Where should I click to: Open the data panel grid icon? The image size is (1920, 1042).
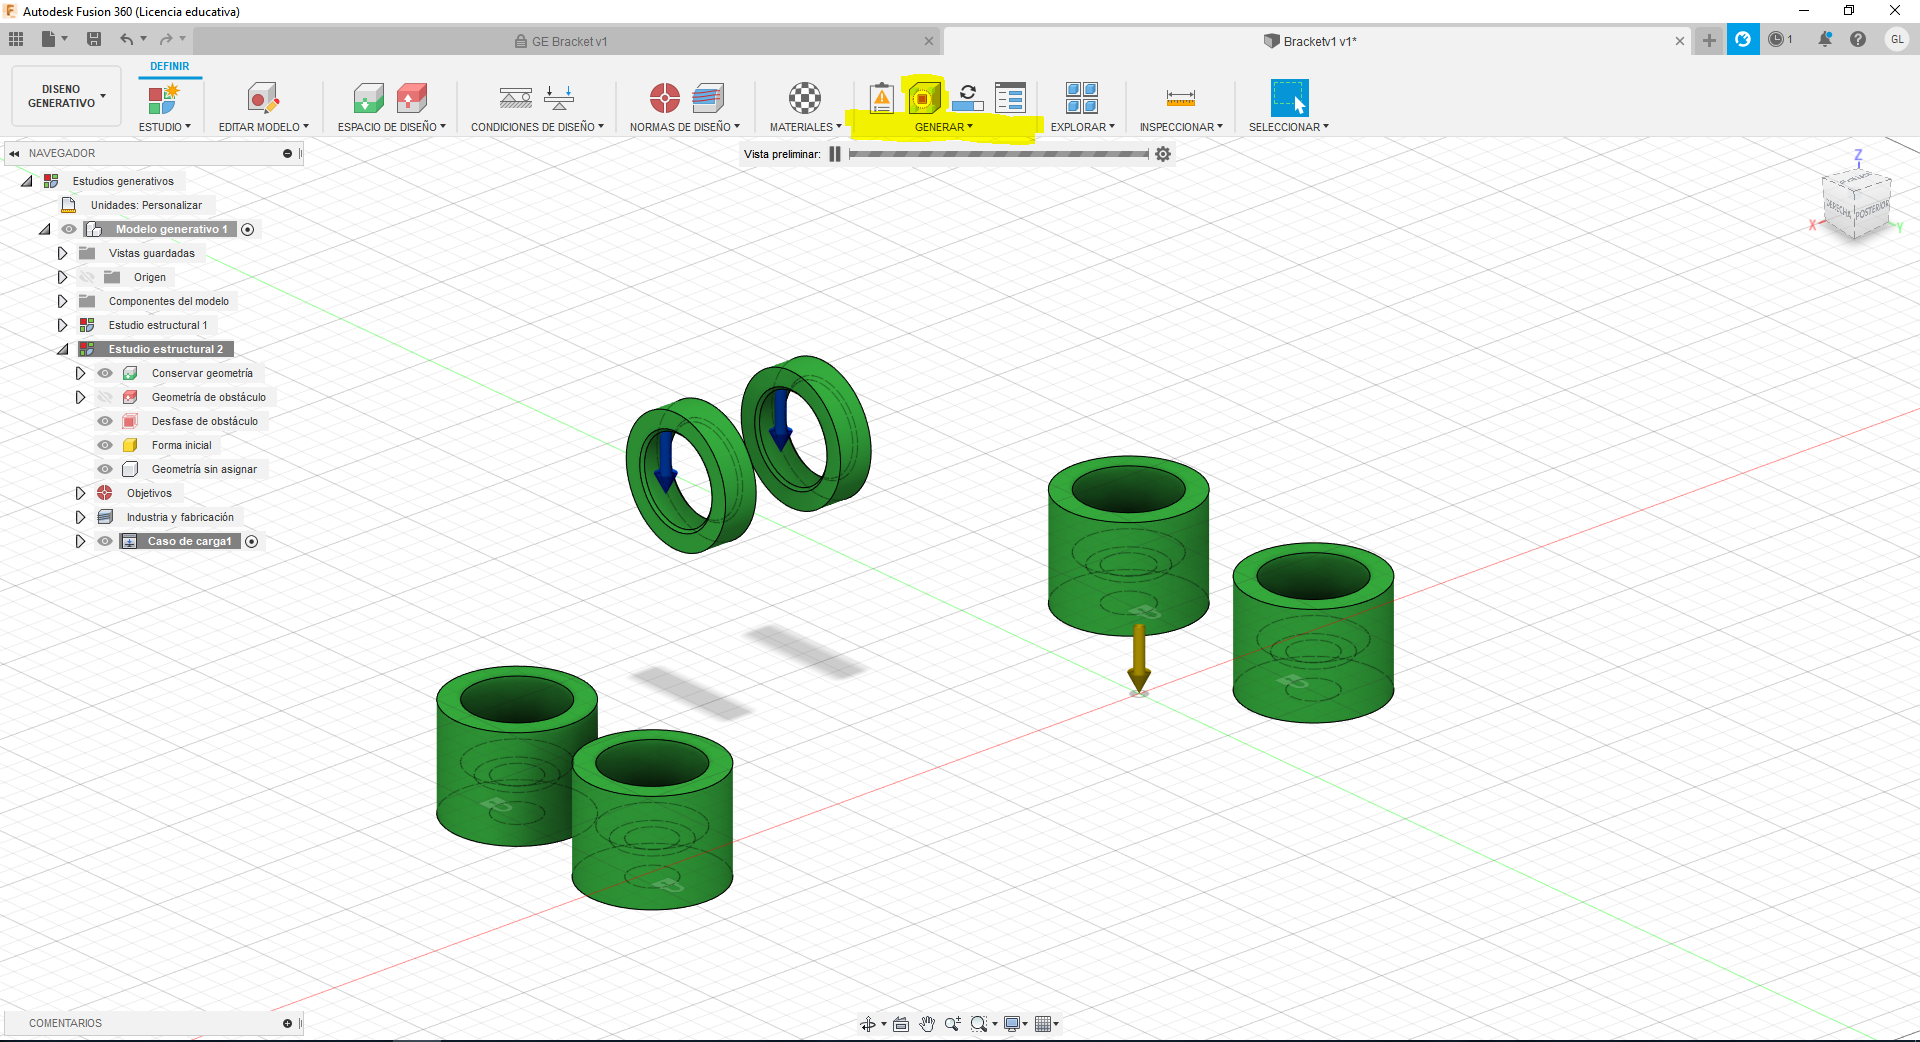pyautogui.click(x=16, y=39)
